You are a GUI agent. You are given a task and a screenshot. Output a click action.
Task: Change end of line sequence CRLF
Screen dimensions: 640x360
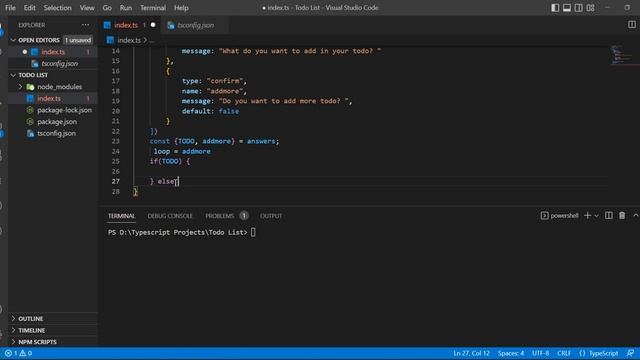pyautogui.click(x=564, y=353)
